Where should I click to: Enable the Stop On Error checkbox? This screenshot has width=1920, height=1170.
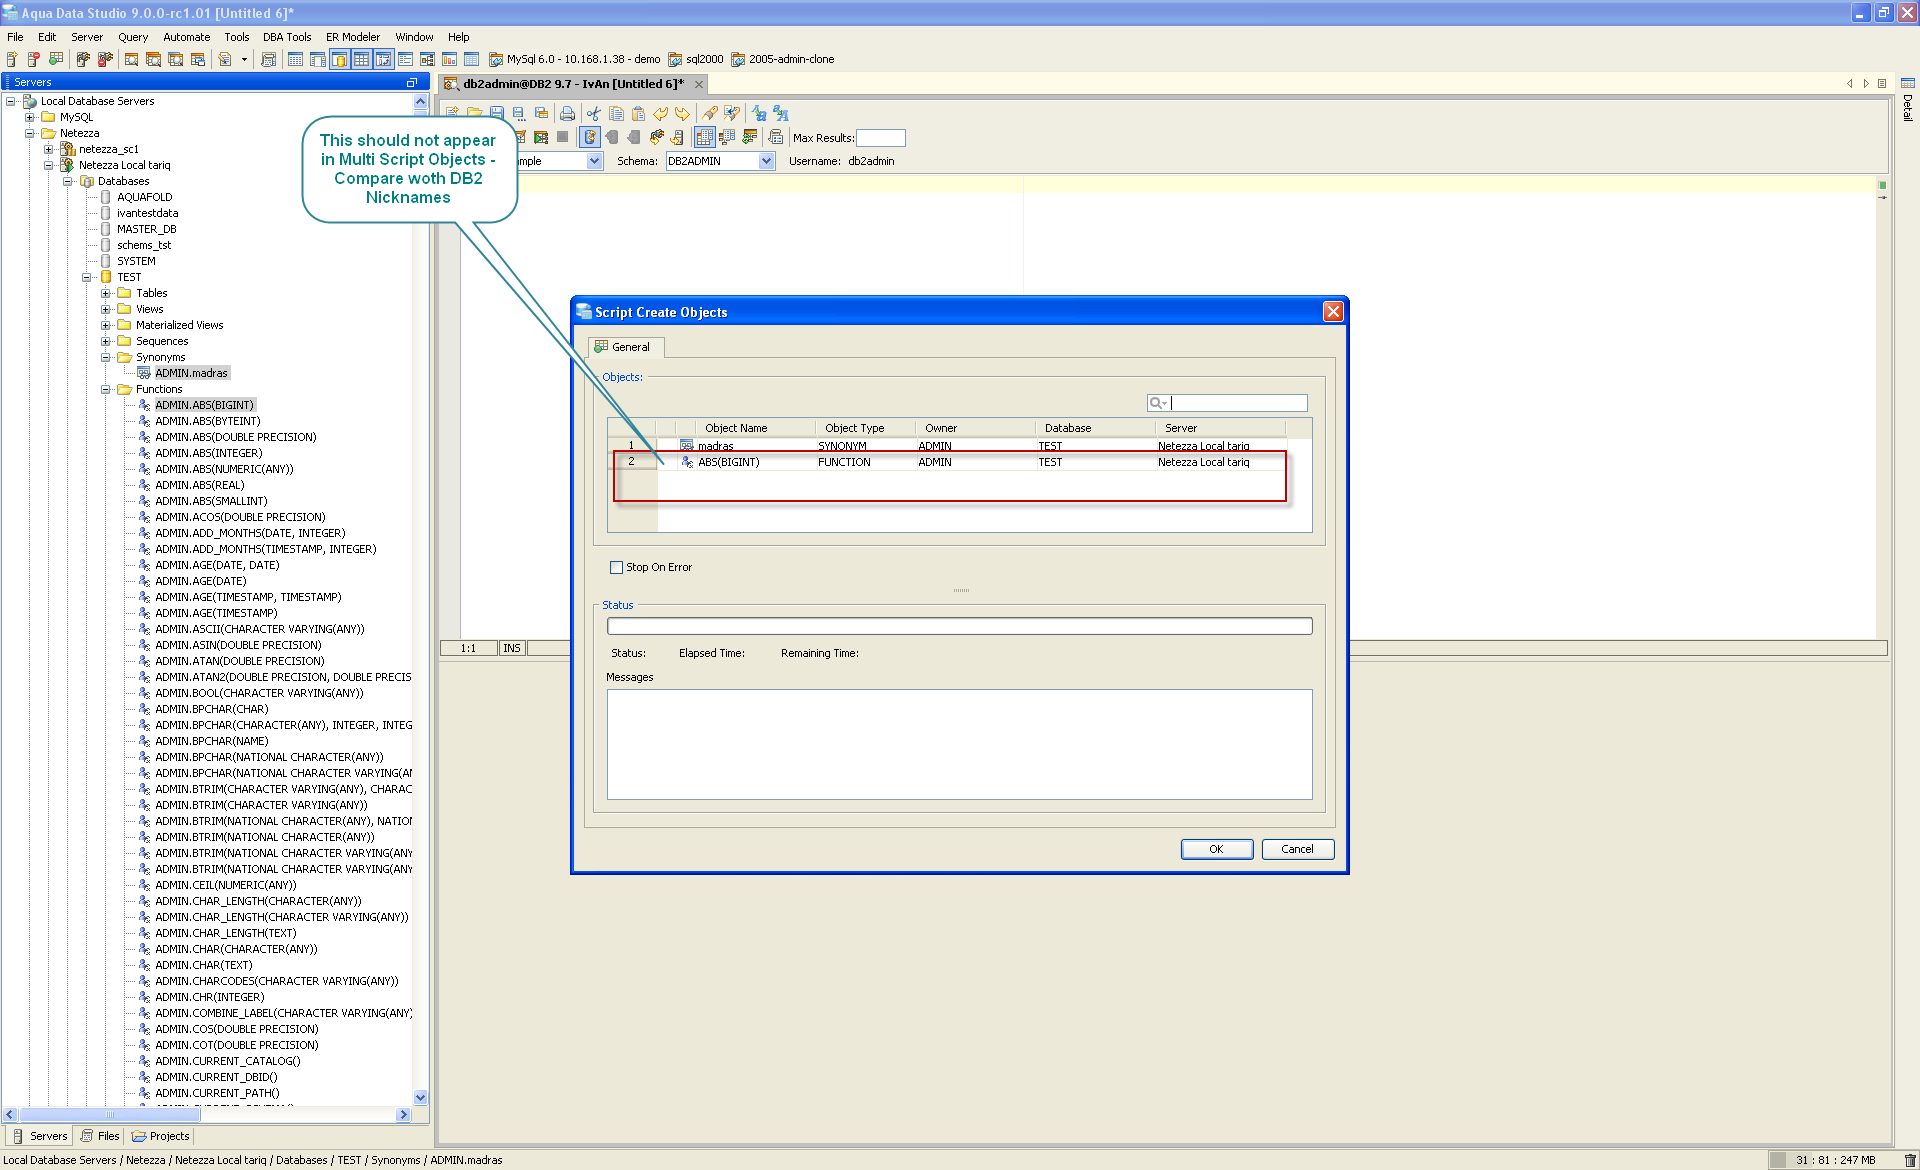point(616,567)
